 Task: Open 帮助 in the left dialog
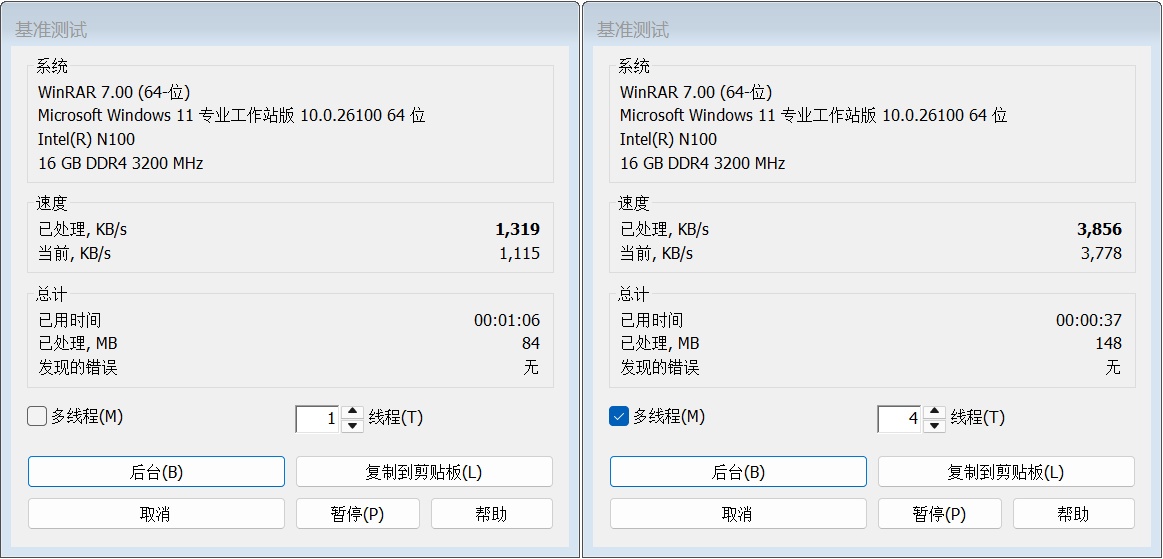pos(491,514)
